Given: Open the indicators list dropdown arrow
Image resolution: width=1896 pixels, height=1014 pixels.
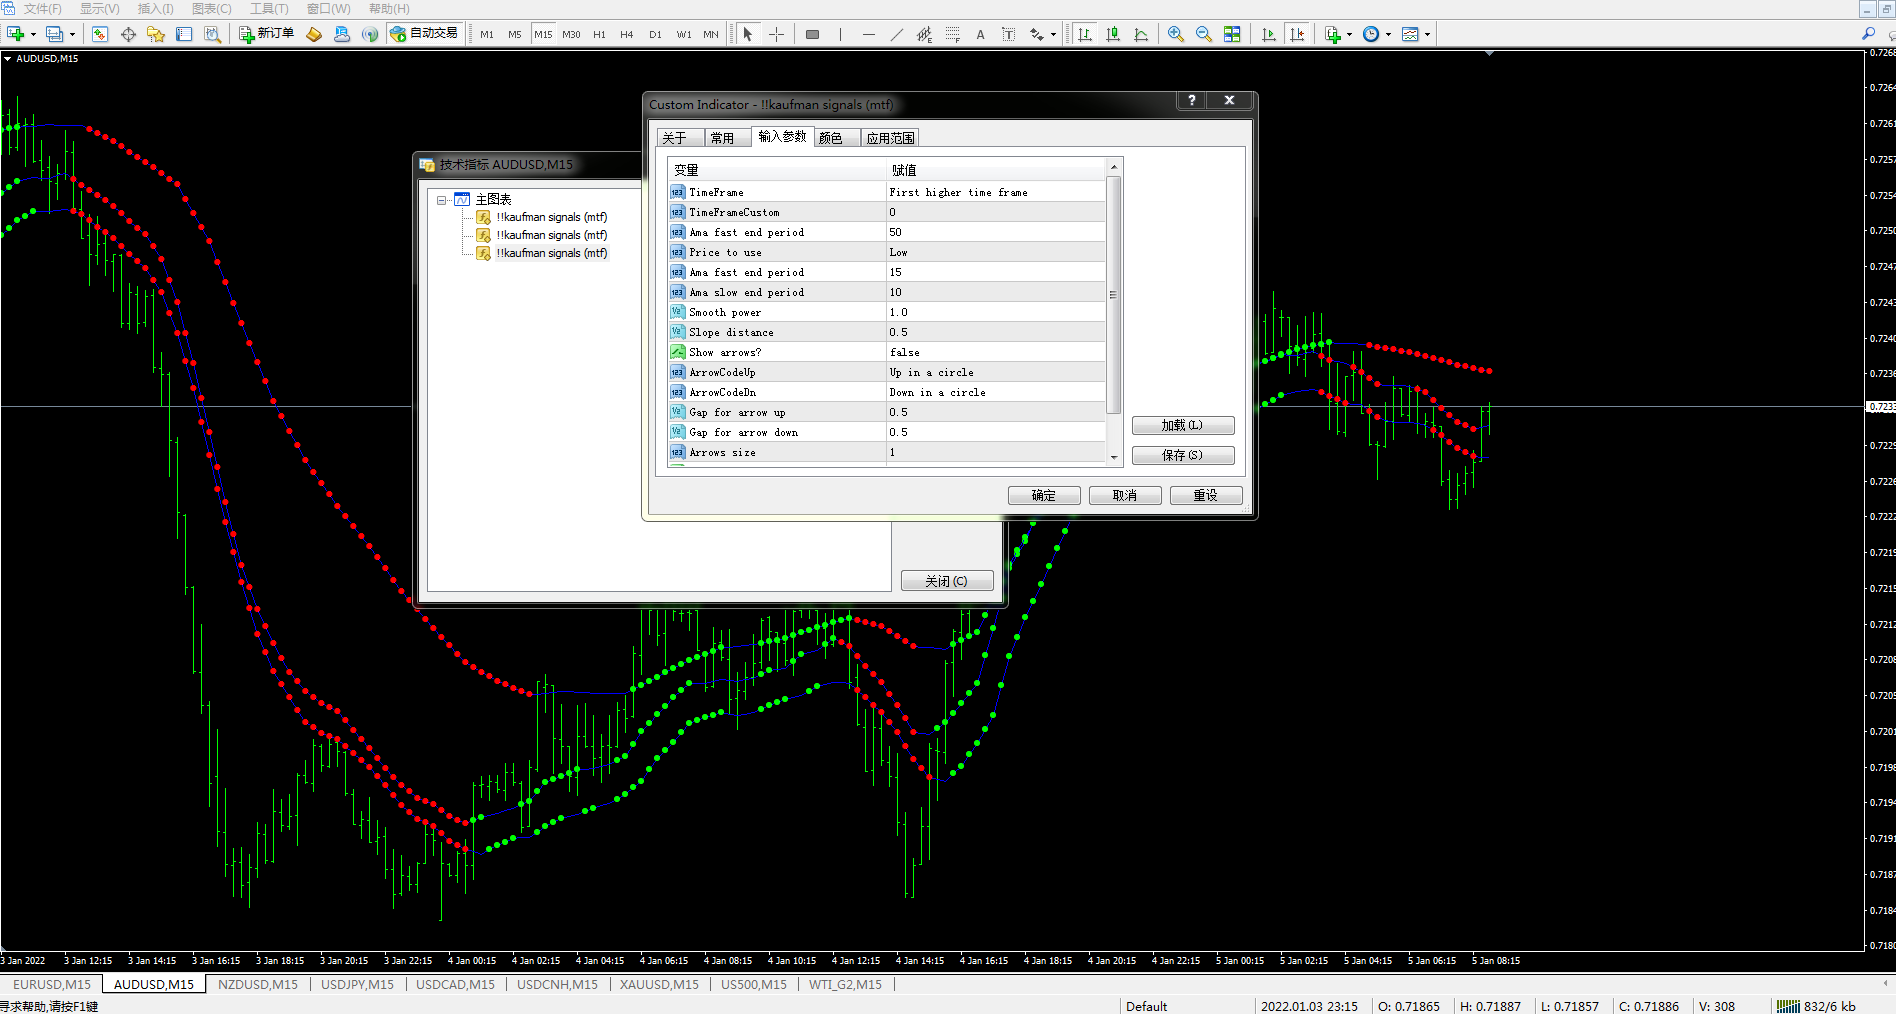Looking at the screenshot, I should tap(1349, 34).
